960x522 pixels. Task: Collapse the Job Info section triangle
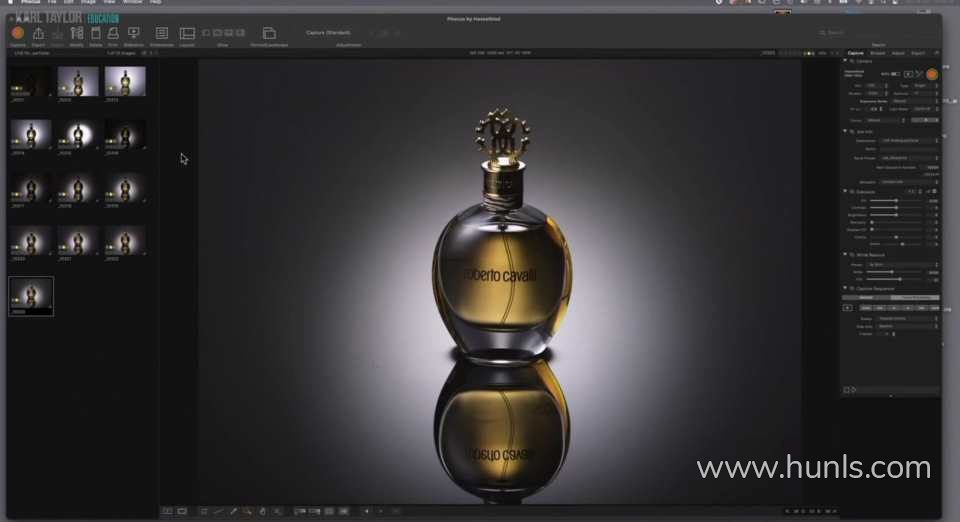(x=846, y=132)
